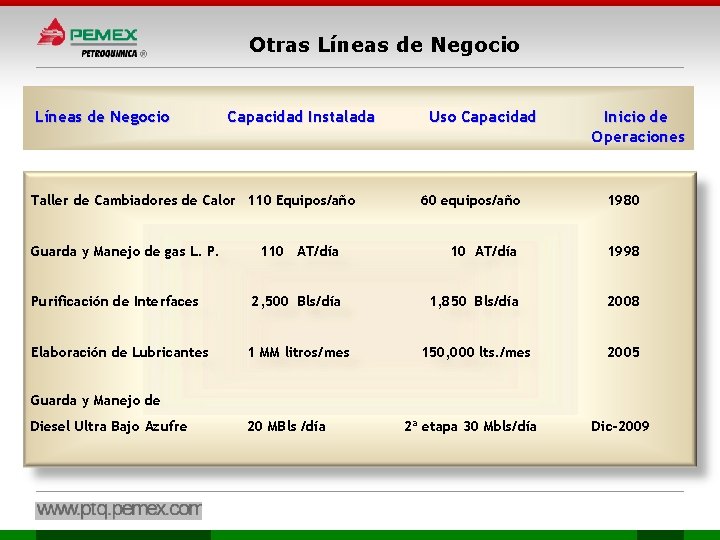Viewport: 720px width, 540px height.
Task: Click the PEMEX Petroquímica logo
Action: tap(92, 39)
